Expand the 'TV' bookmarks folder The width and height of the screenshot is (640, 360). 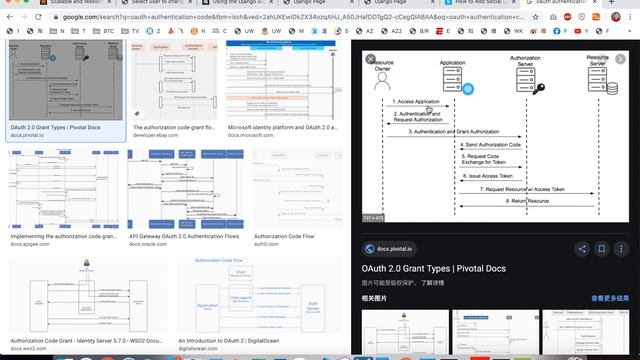tap(130, 31)
